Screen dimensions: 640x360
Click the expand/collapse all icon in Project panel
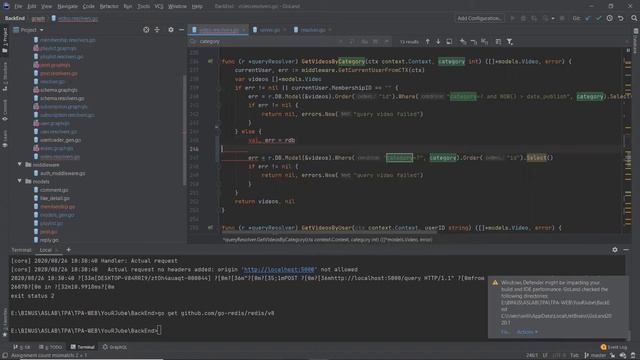[157, 30]
